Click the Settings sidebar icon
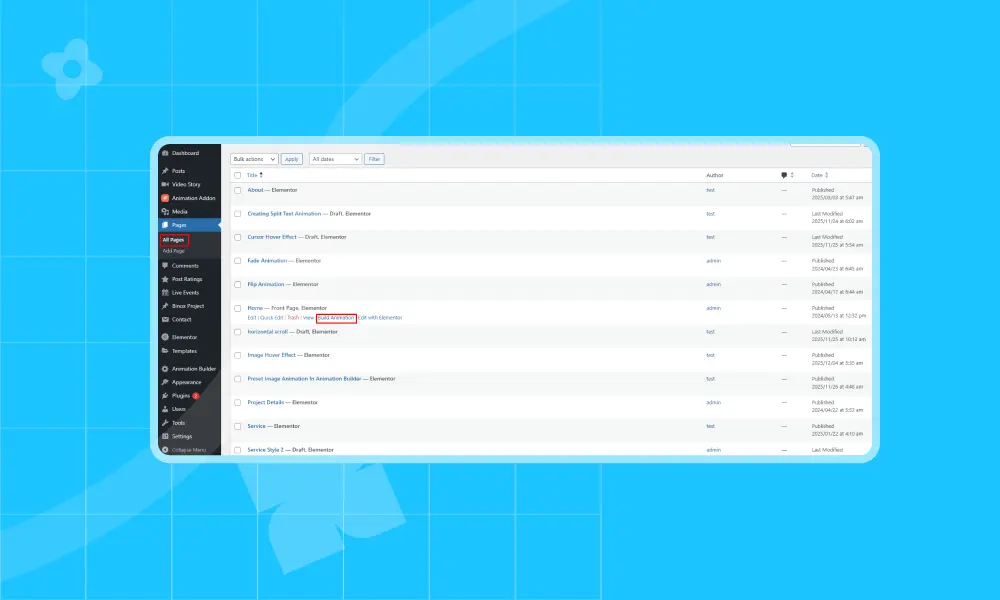The height and width of the screenshot is (600, 1000). pyautogui.click(x=165, y=436)
